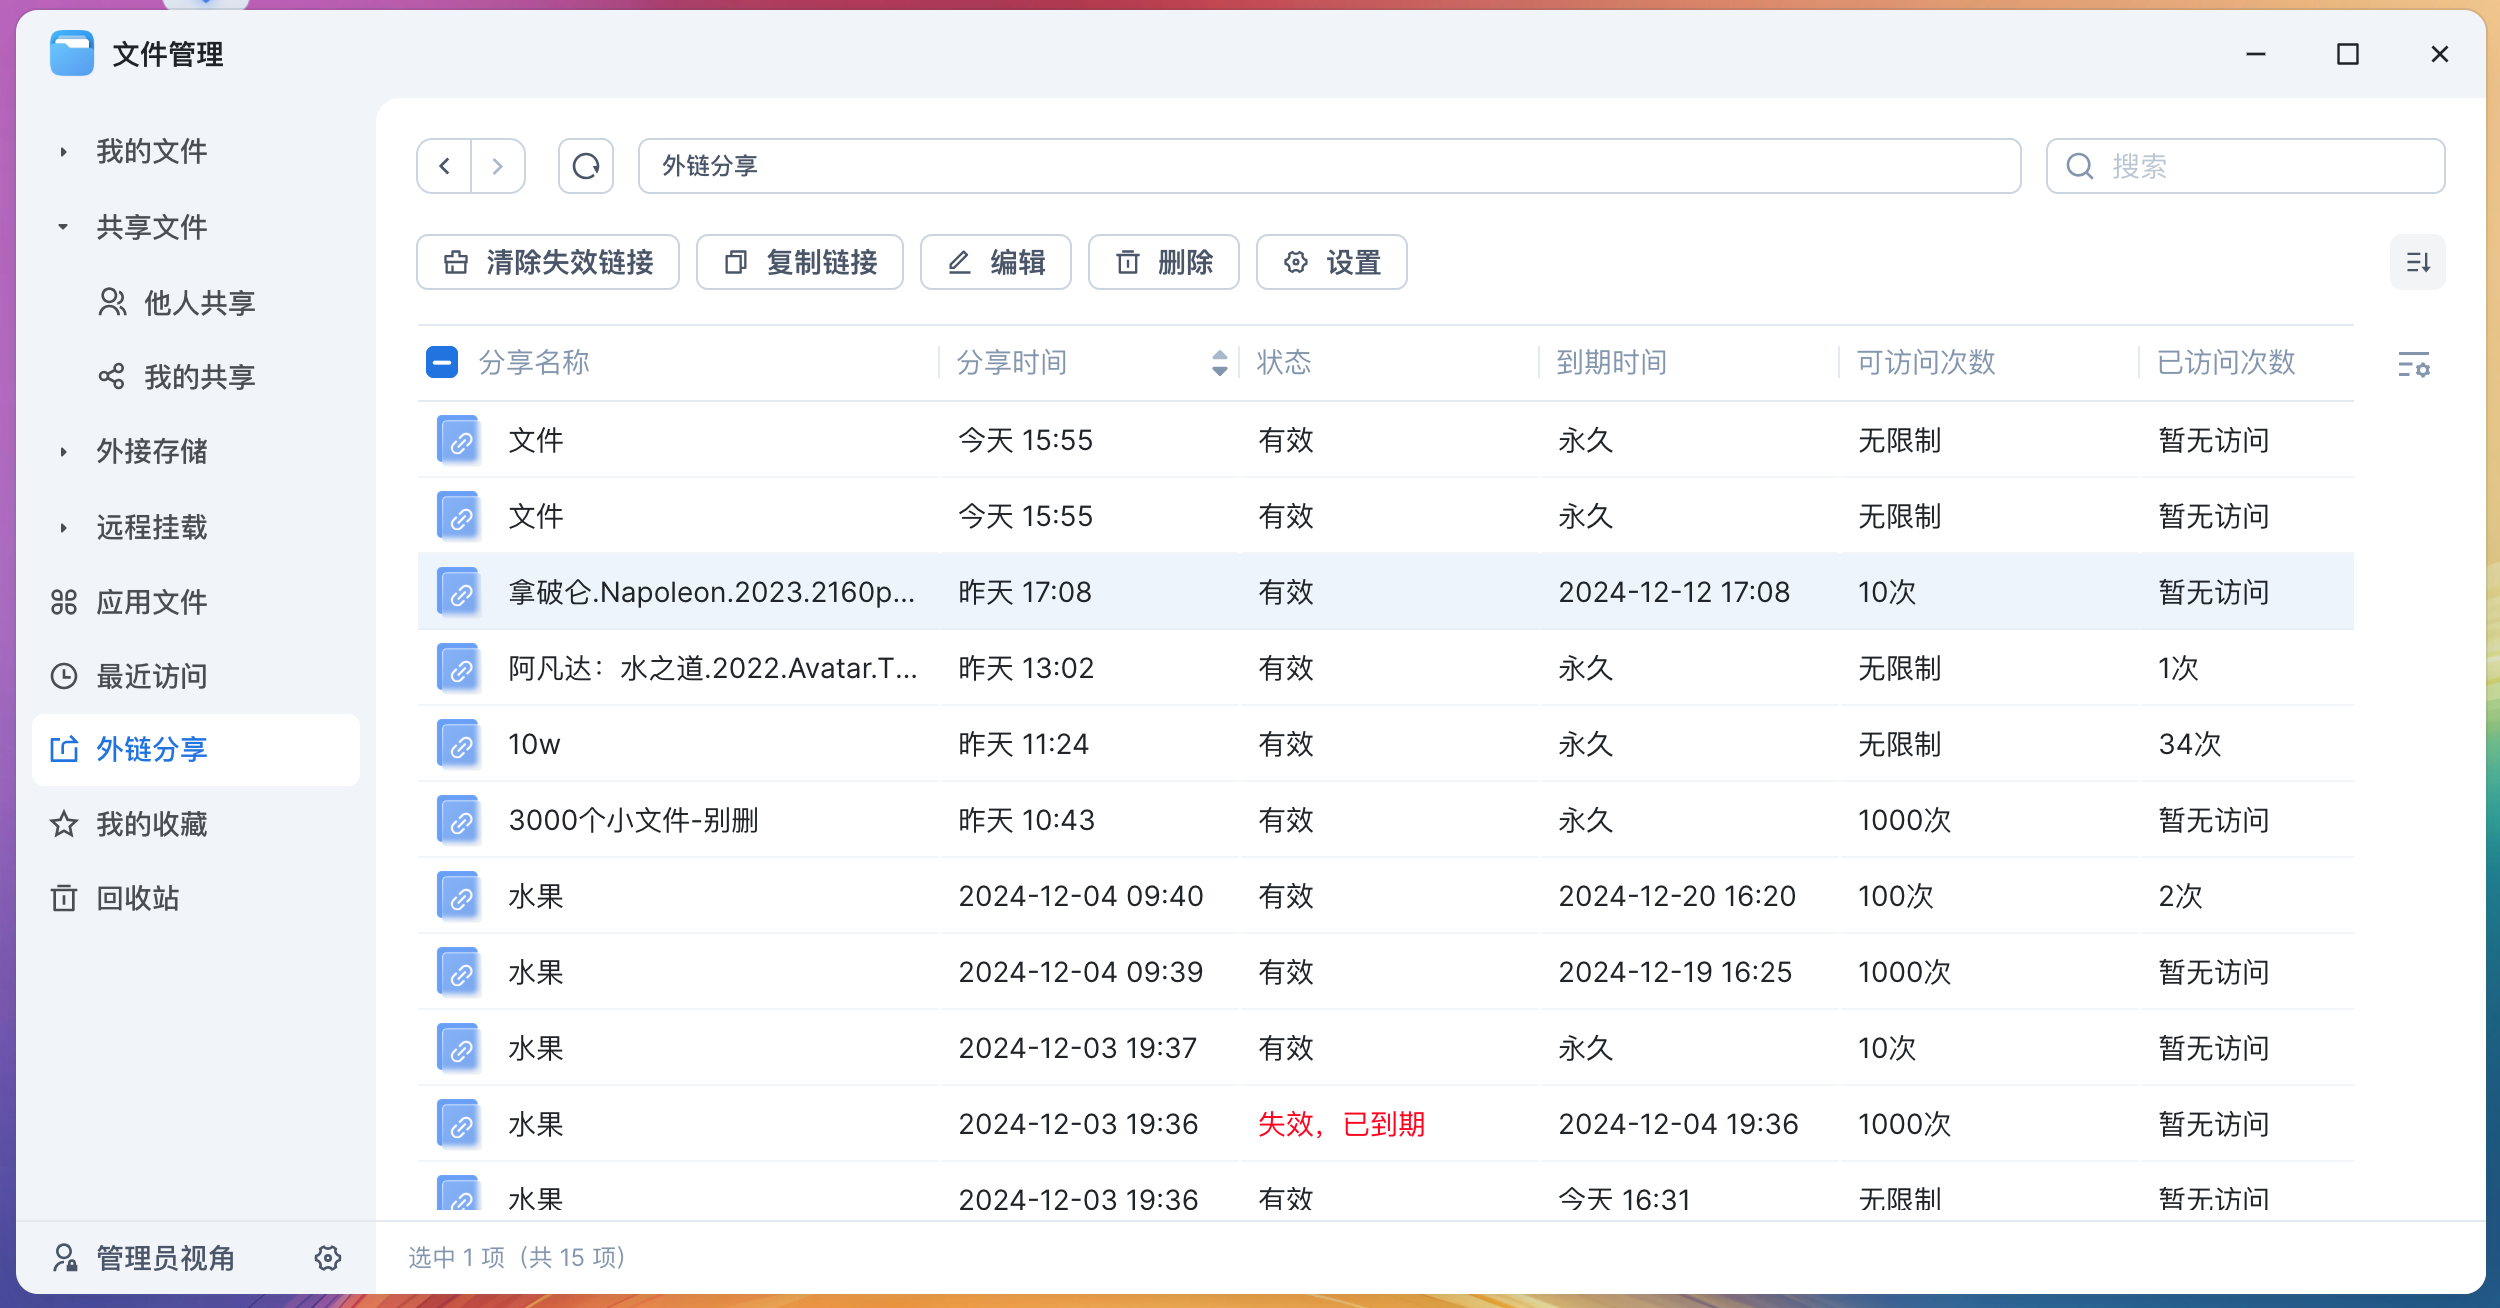Select the 3000个小文件-别删 share name
The height and width of the screenshot is (1308, 2500).
[x=633, y=820]
